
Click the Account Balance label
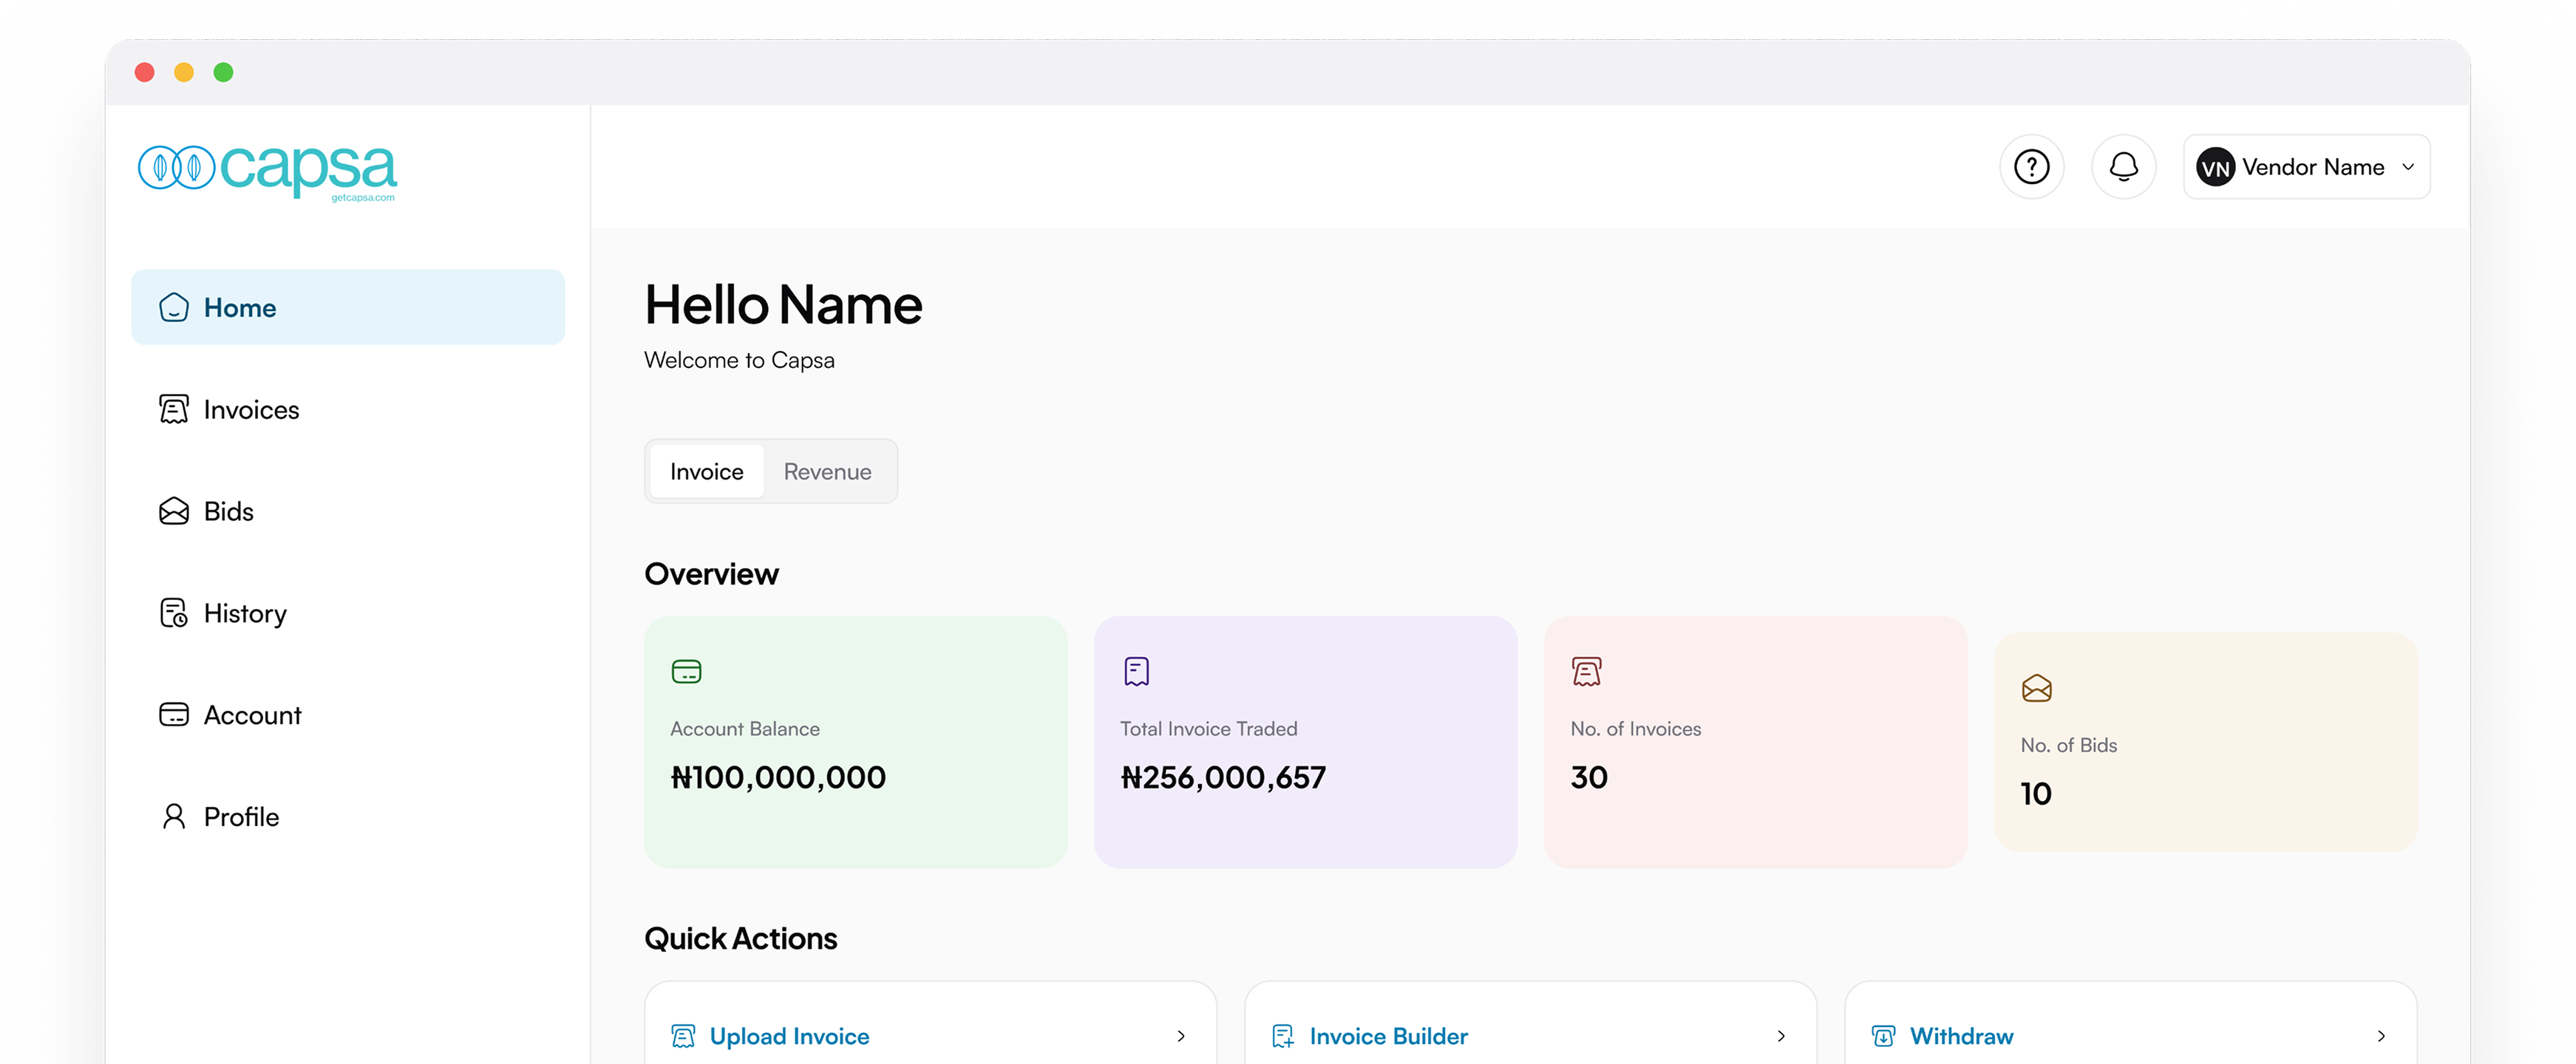pos(745,729)
